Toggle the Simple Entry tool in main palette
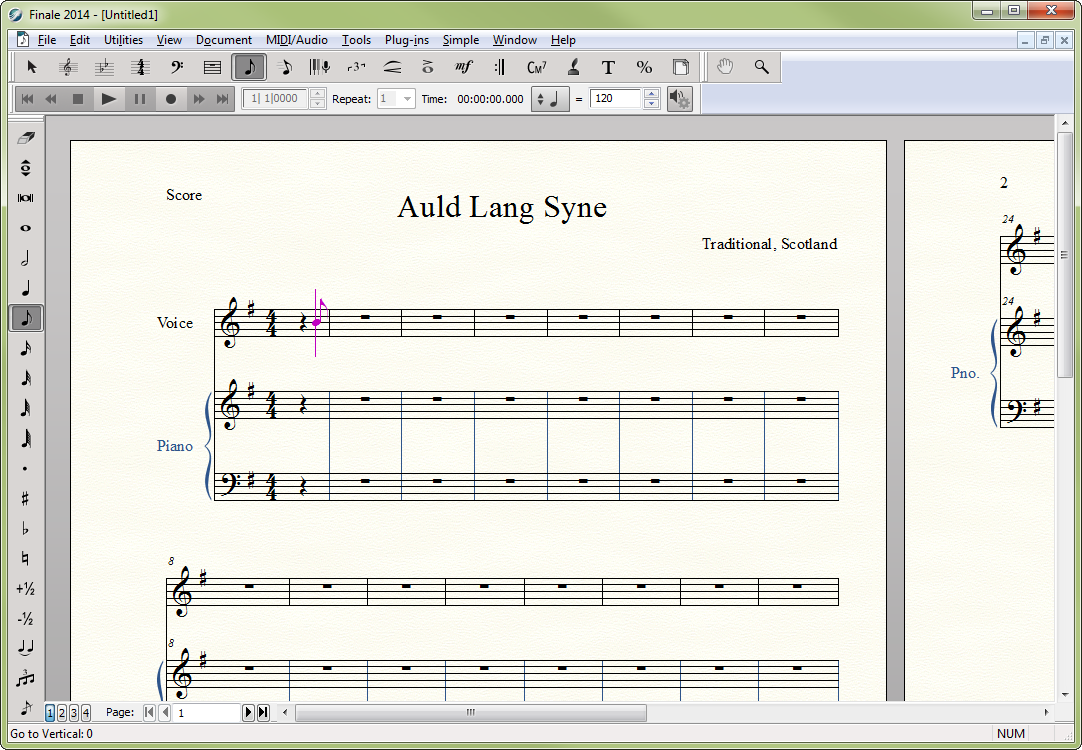The height and width of the screenshot is (750, 1082). (x=249, y=67)
